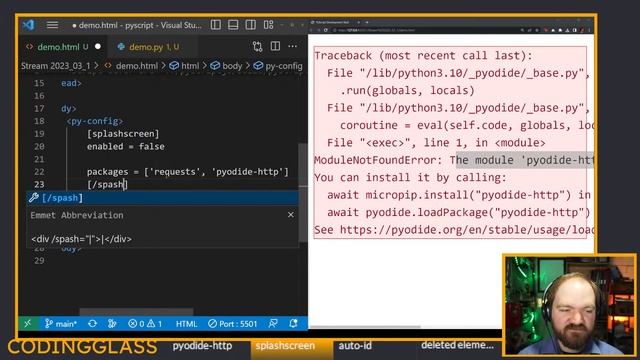Image resolution: width=640 pixels, height=360 pixels.
Task: Switch to demo.html editor tab
Action: point(63,47)
